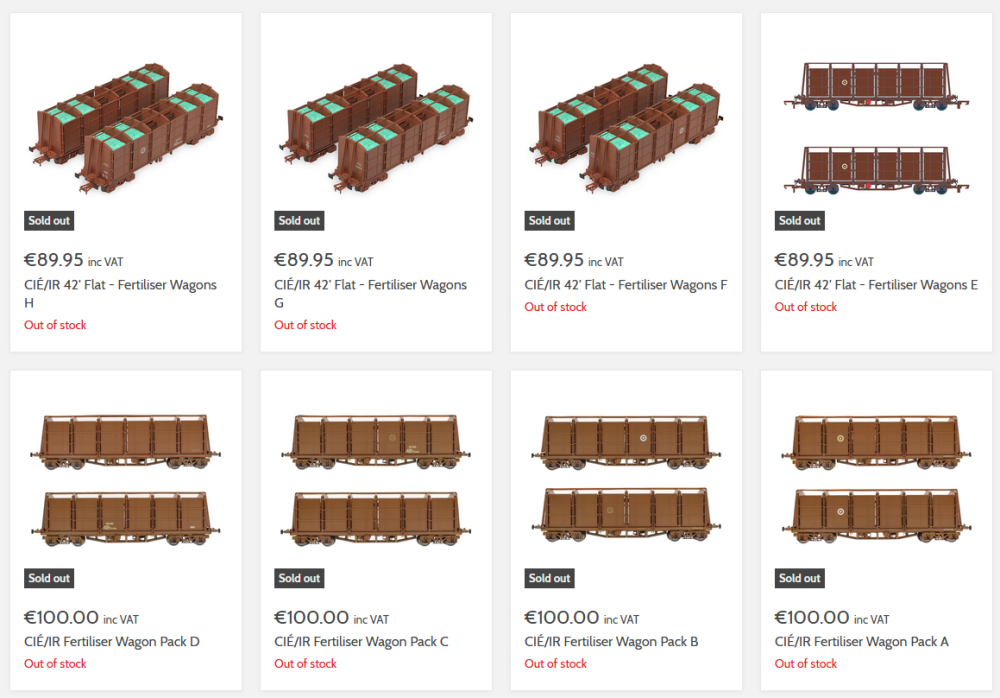Screen dimensions: 1000x698
Task: Open the CIÉ/IR Fertiliser Wagon Pack A link
Action: (862, 642)
